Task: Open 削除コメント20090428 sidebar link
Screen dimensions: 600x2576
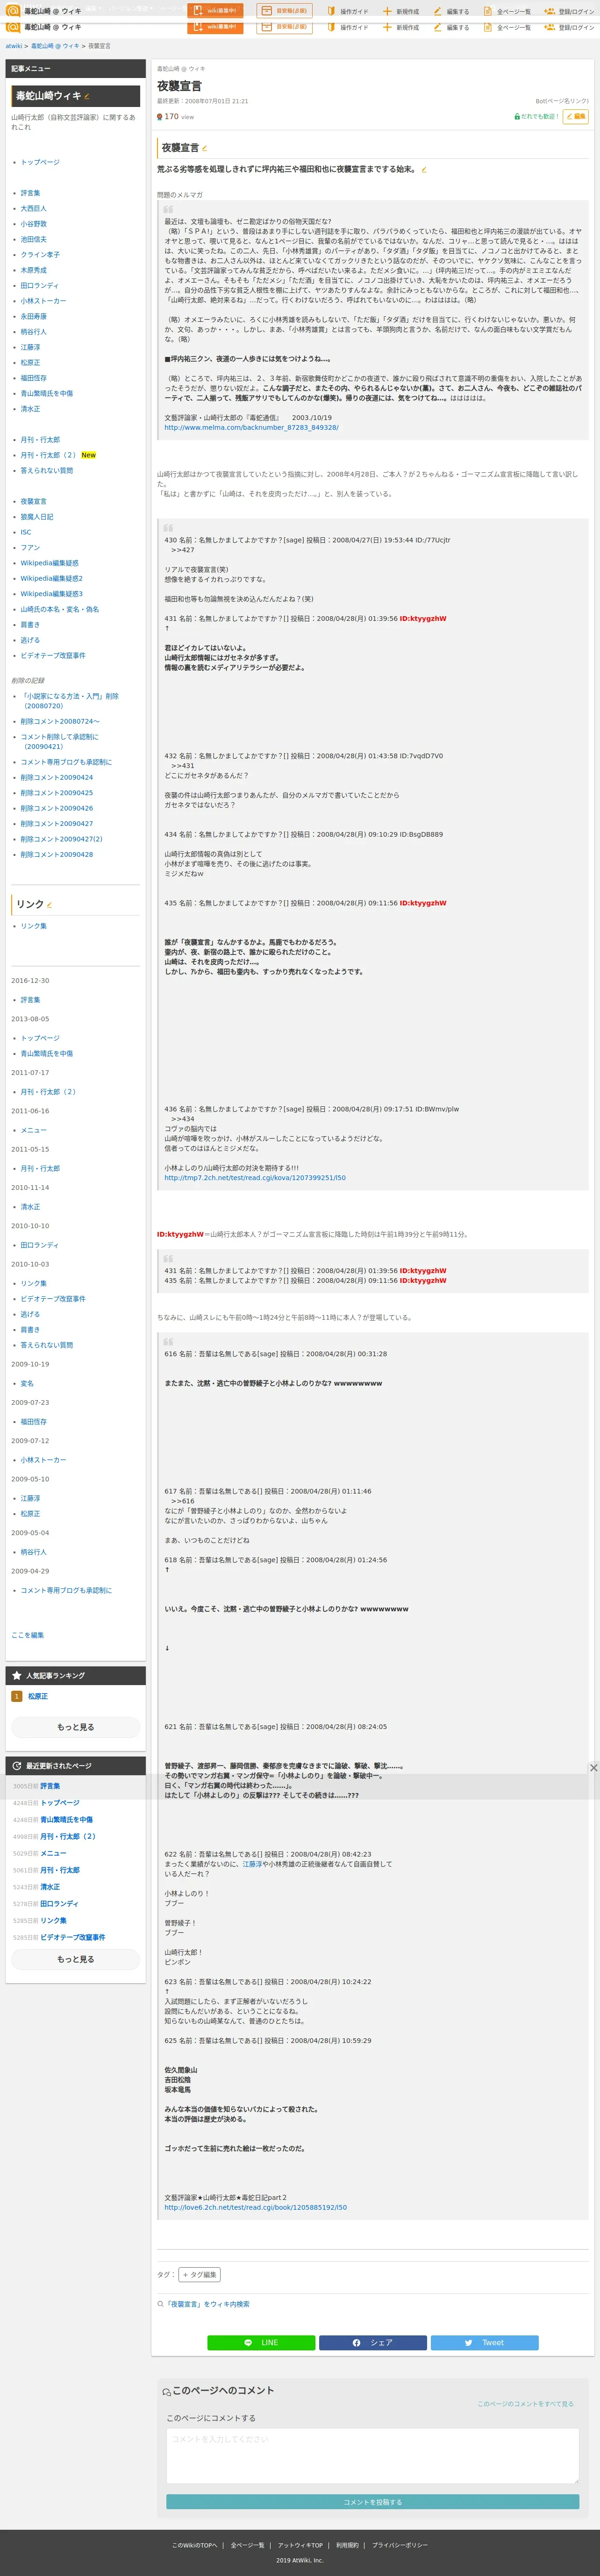Action: 57,855
